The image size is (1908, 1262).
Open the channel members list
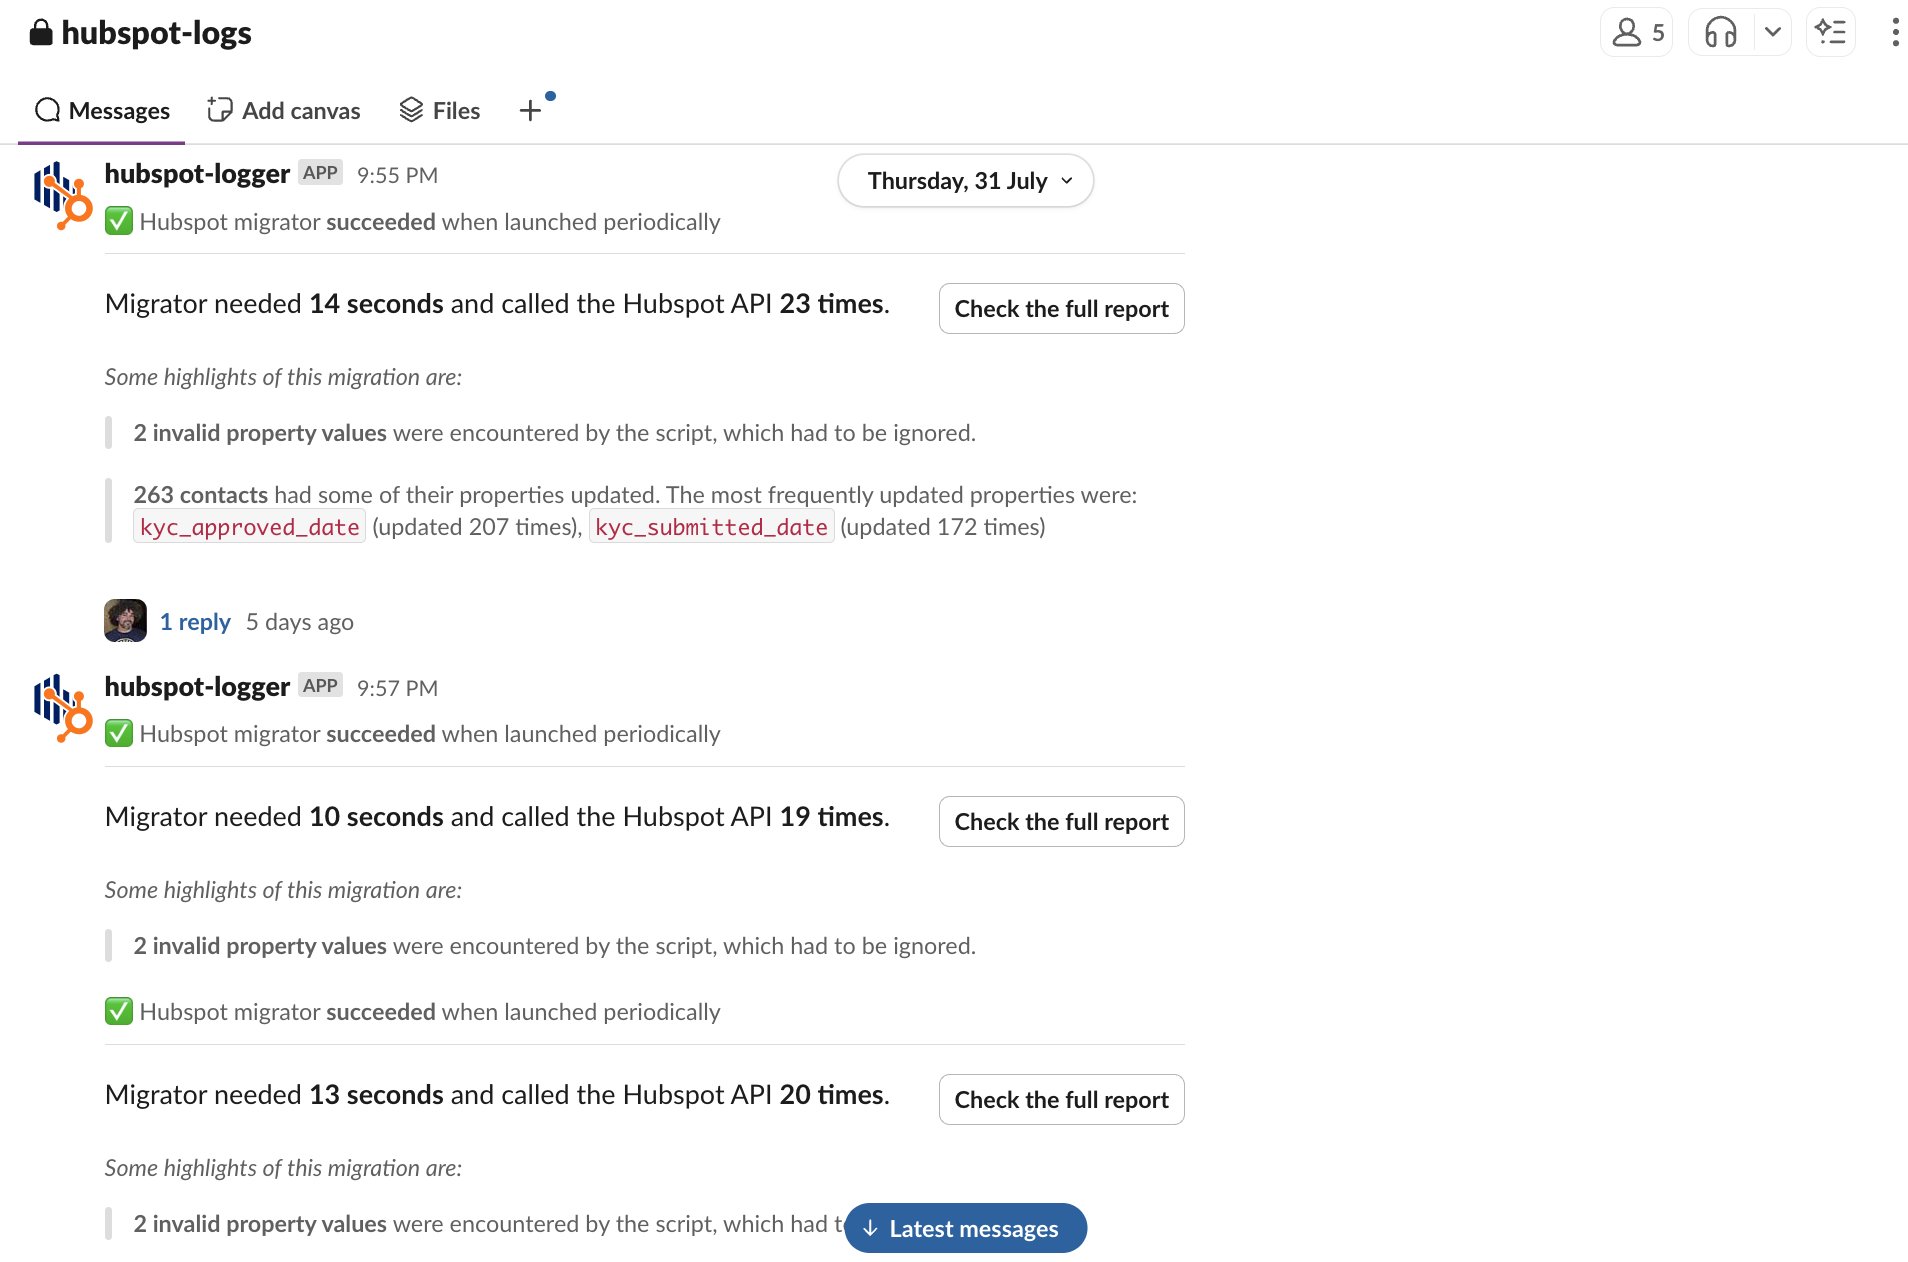pos(1637,33)
